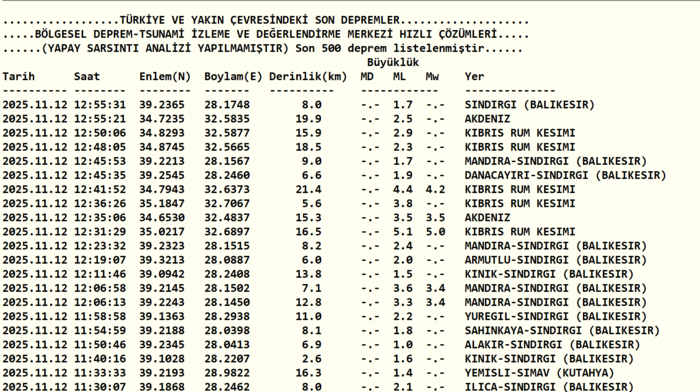700x392 pixels.
Task: Click depth value 21.4
Action: pyautogui.click(x=308, y=189)
